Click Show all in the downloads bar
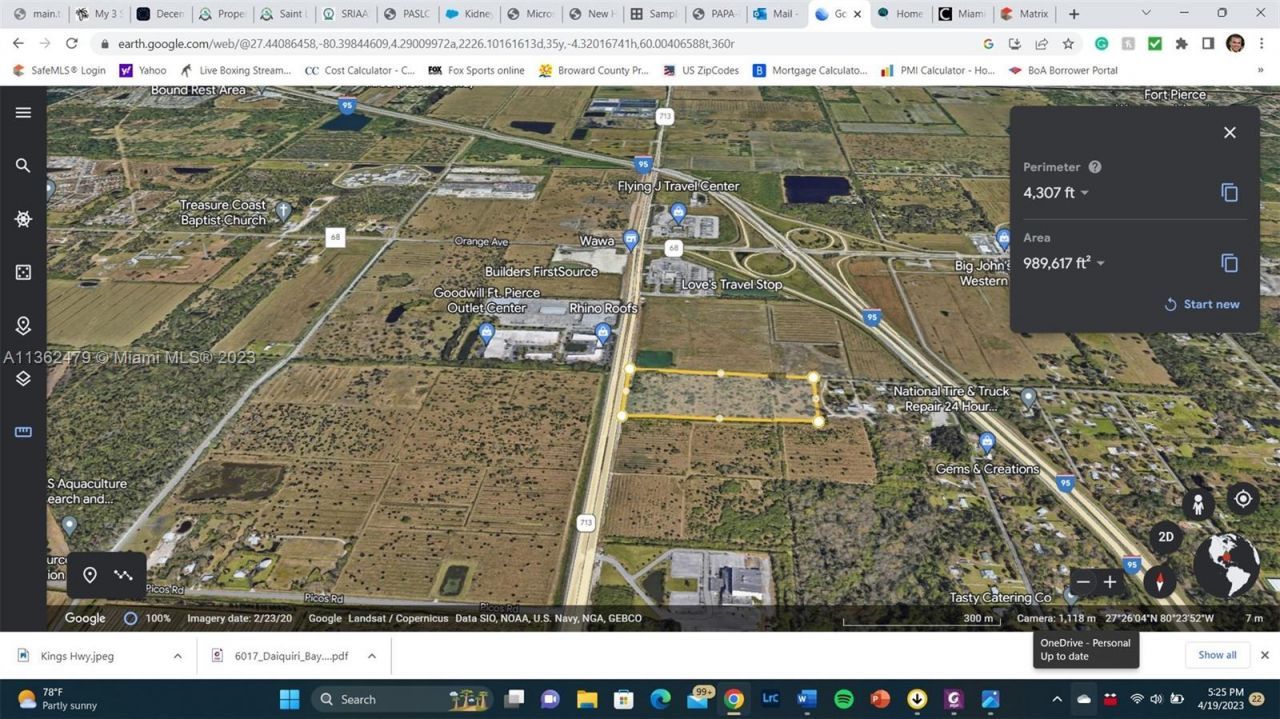The width and height of the screenshot is (1280, 719). (1217, 655)
